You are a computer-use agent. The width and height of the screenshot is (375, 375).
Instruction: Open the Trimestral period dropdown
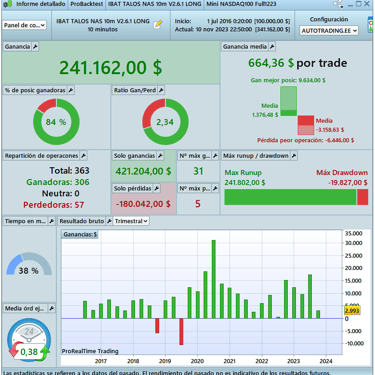[x=131, y=221]
